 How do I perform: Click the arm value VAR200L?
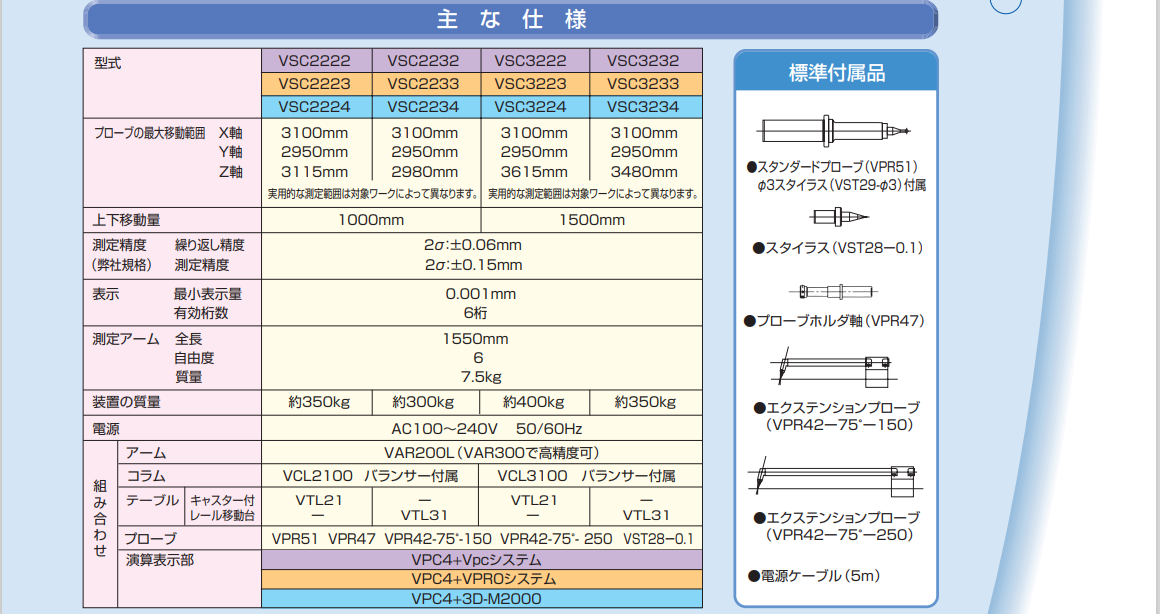click(419, 453)
